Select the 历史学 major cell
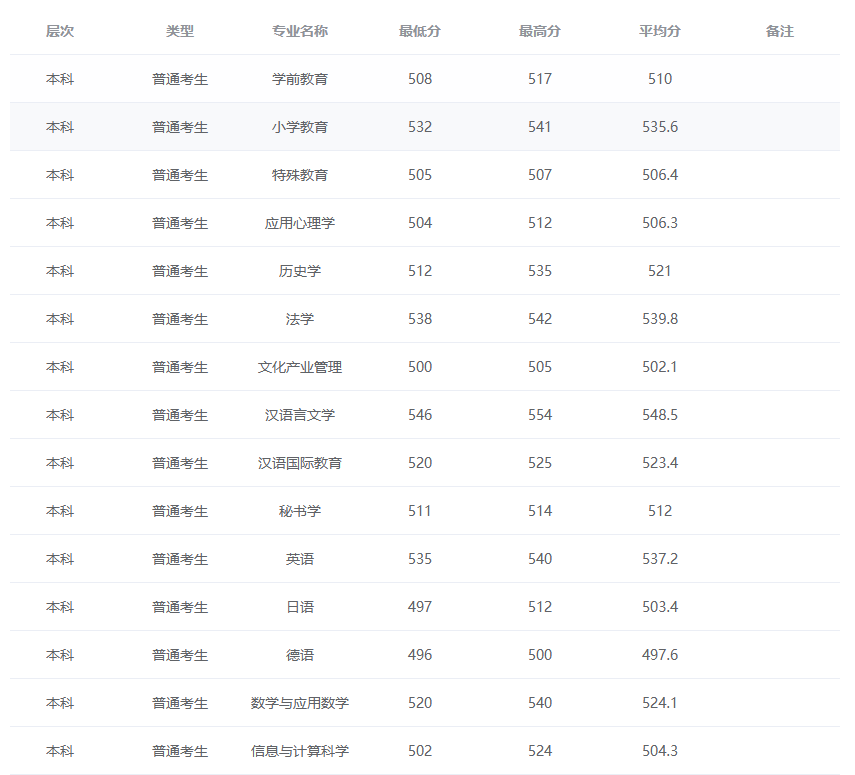Screen dimensions: 855x775 300,271
